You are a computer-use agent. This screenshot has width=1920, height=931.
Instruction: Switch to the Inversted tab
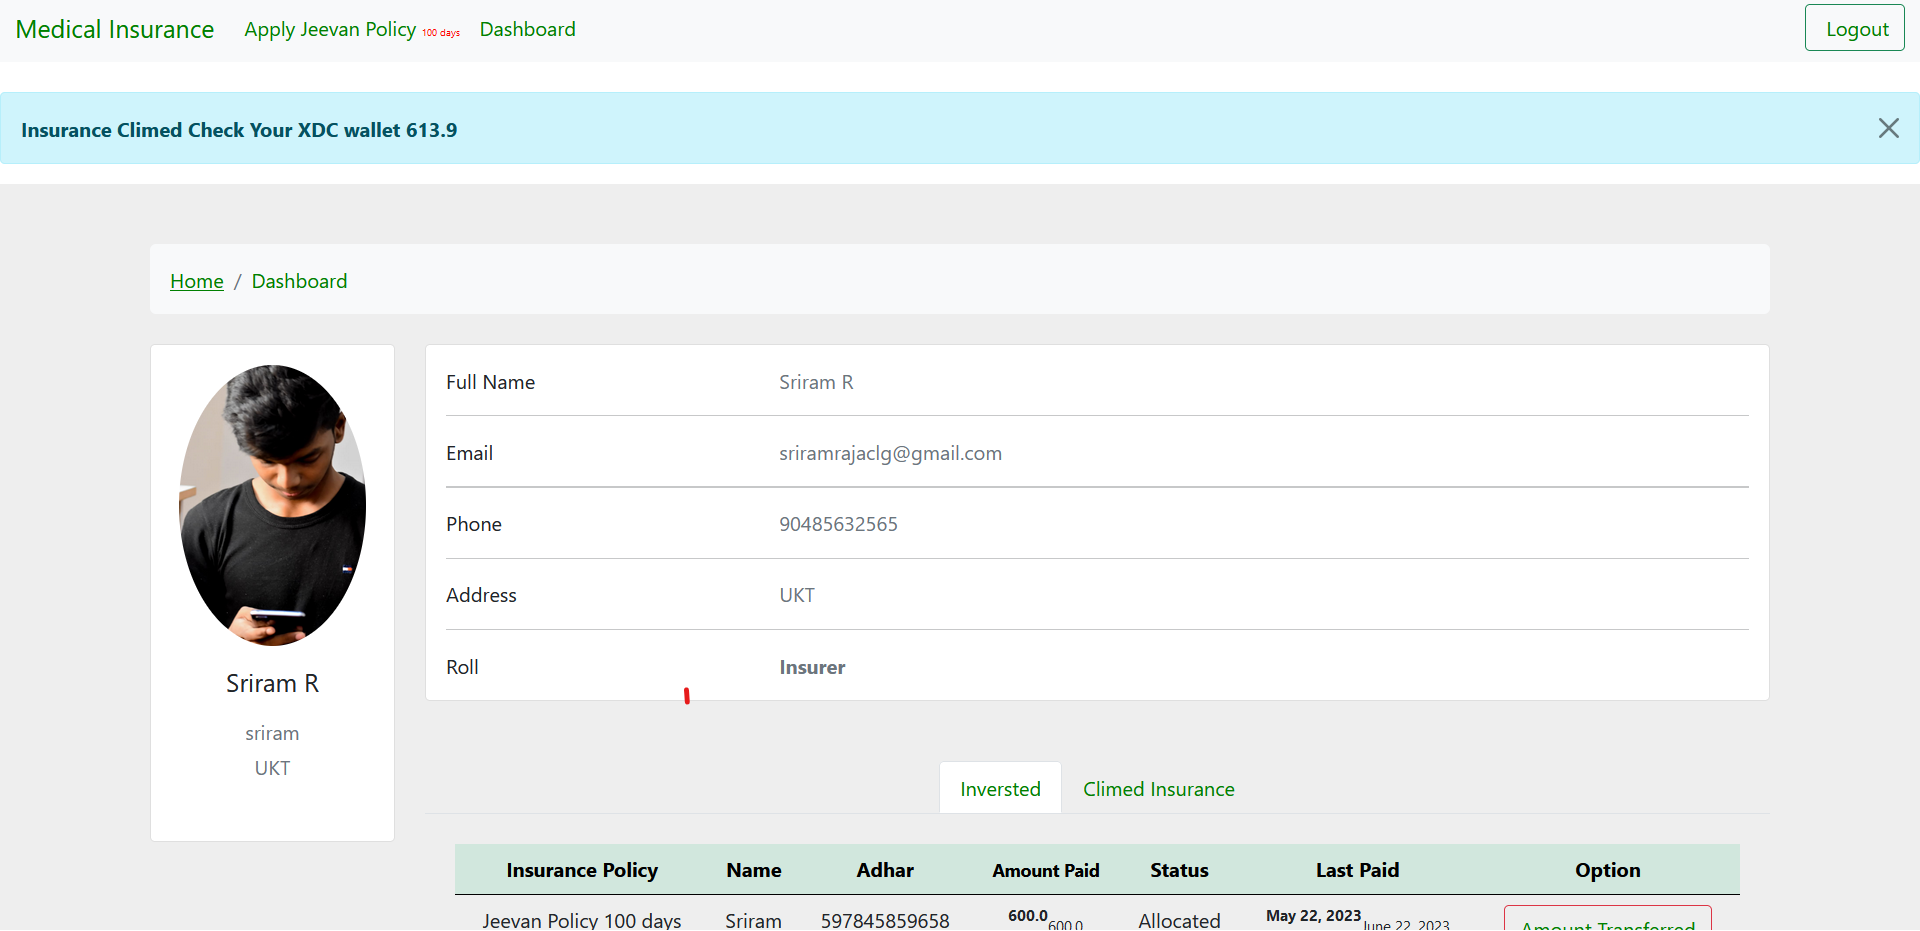pyautogui.click(x=1000, y=789)
